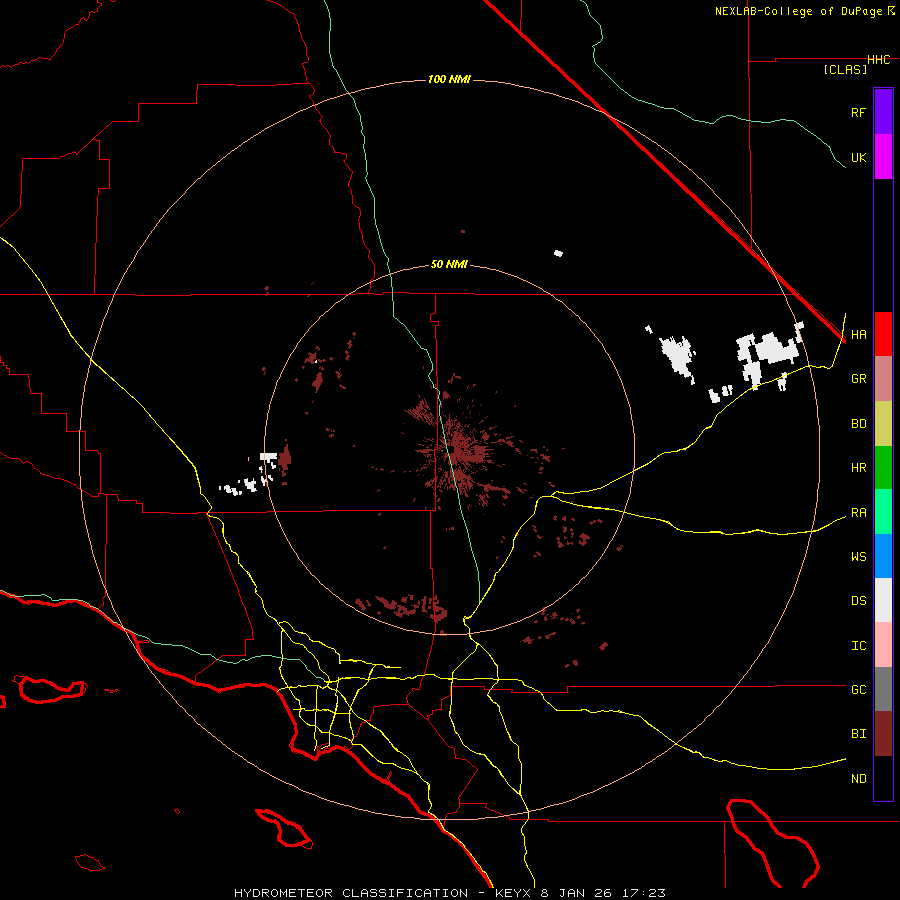Screen dimensions: 900x900
Task: Click the "100 NMI" range ring label
Action: pos(449,79)
